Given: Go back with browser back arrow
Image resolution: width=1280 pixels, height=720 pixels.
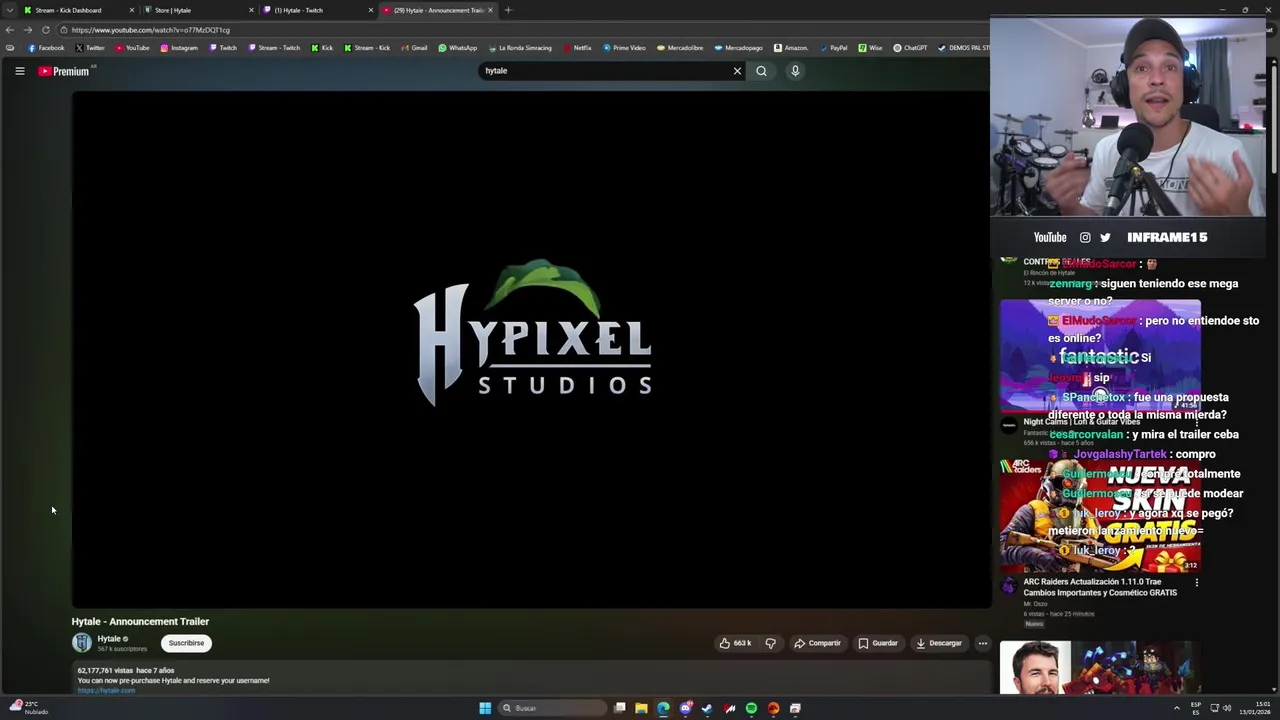Looking at the screenshot, I should click(x=10, y=30).
